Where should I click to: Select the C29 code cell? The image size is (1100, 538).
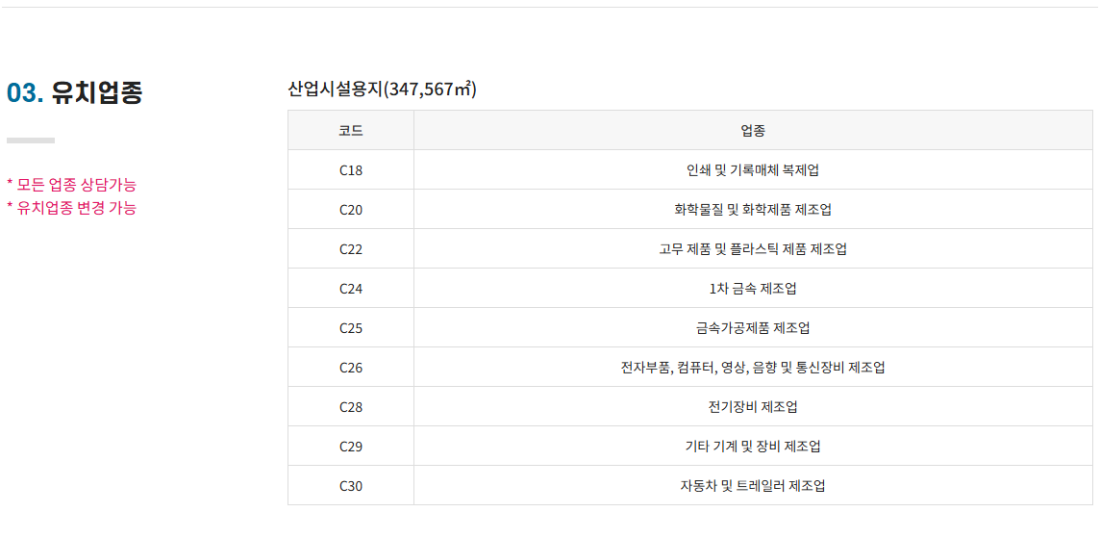(x=351, y=446)
